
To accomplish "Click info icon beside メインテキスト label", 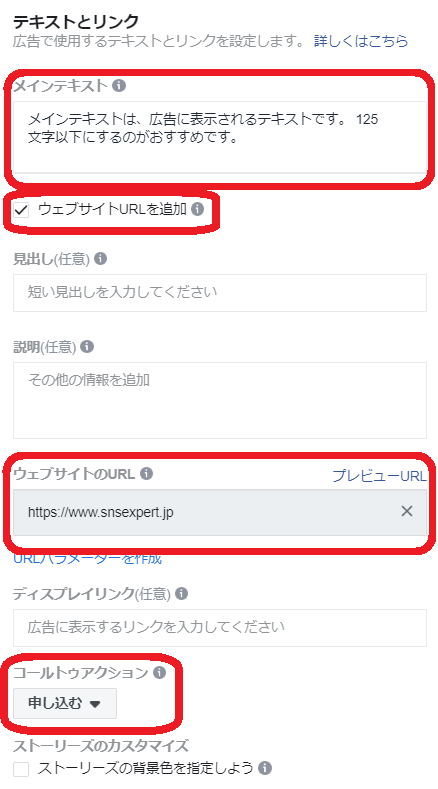I will pos(119,86).
